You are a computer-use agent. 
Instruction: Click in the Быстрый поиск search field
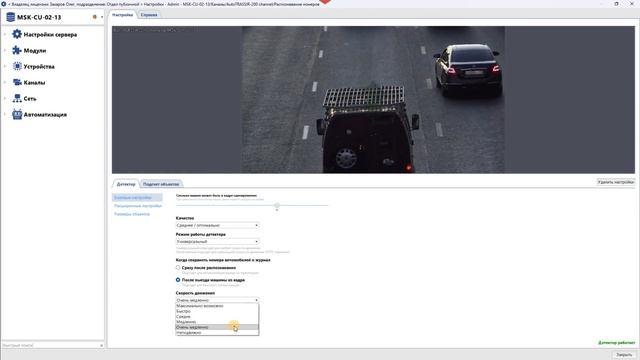[50, 345]
